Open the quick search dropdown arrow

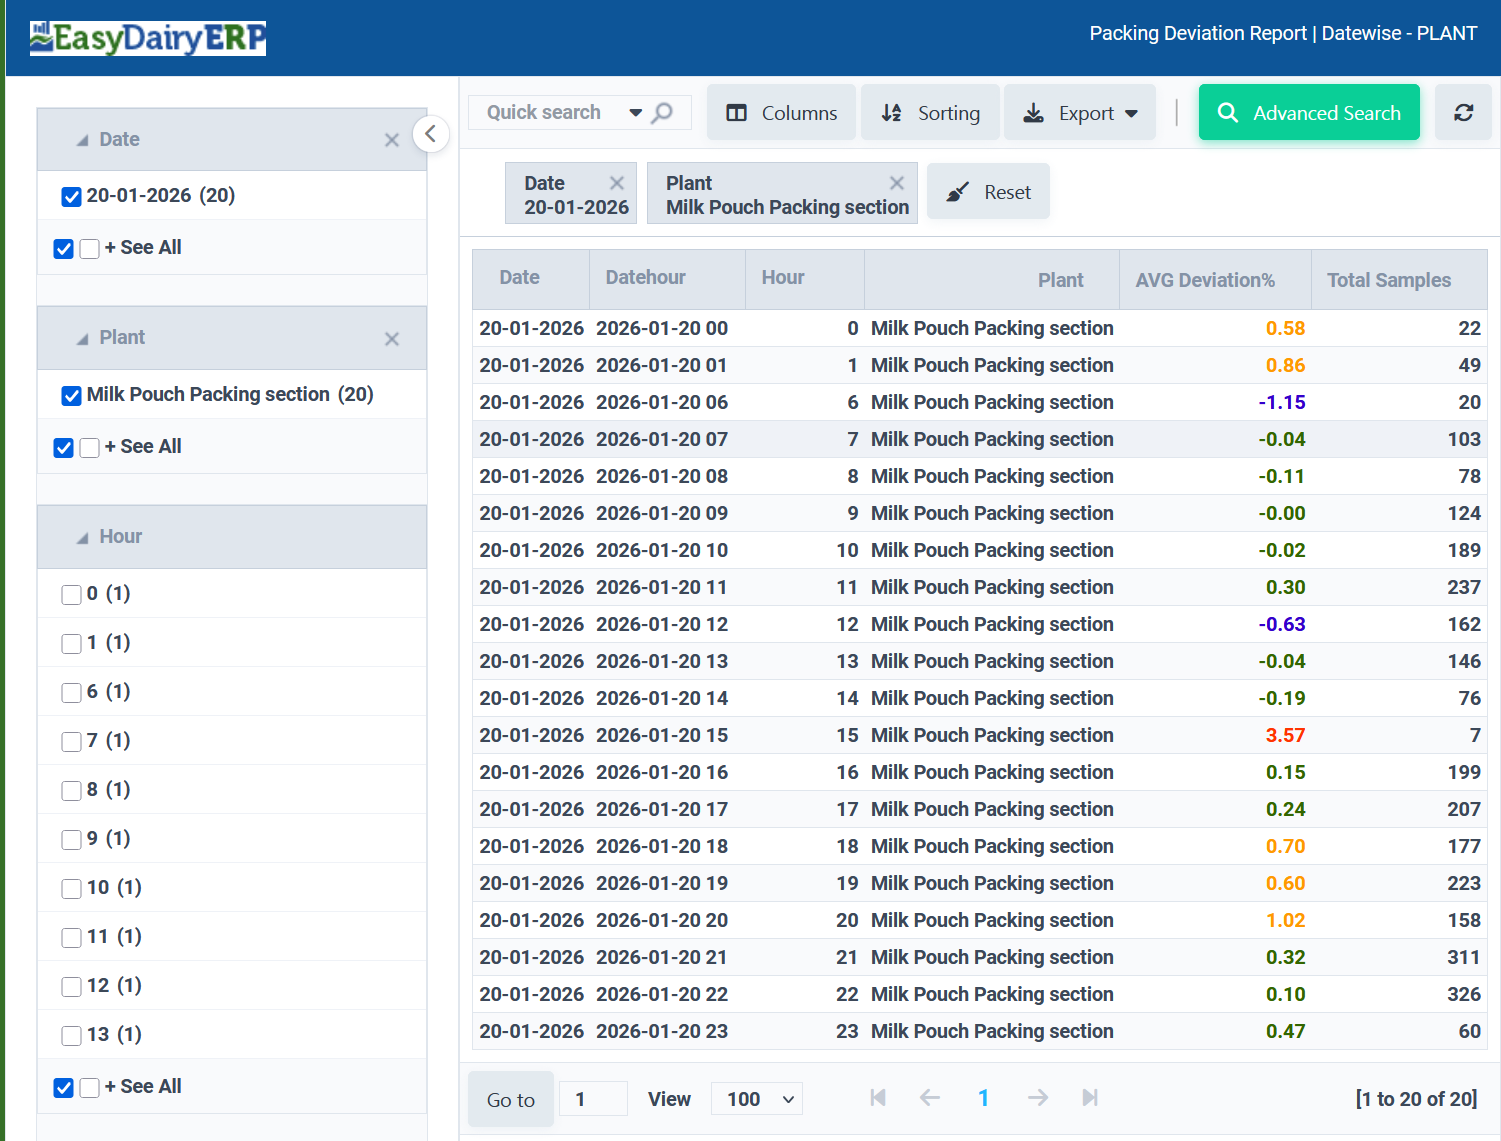pos(636,112)
